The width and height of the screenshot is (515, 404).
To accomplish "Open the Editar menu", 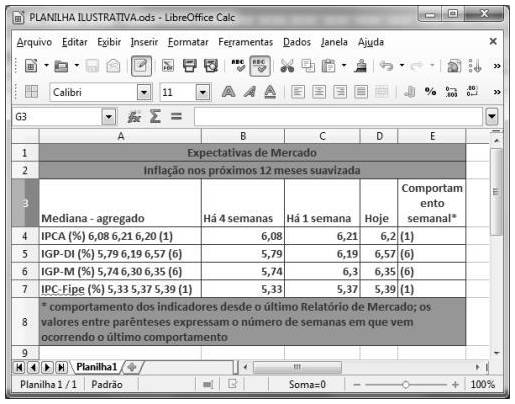I will point(75,42).
